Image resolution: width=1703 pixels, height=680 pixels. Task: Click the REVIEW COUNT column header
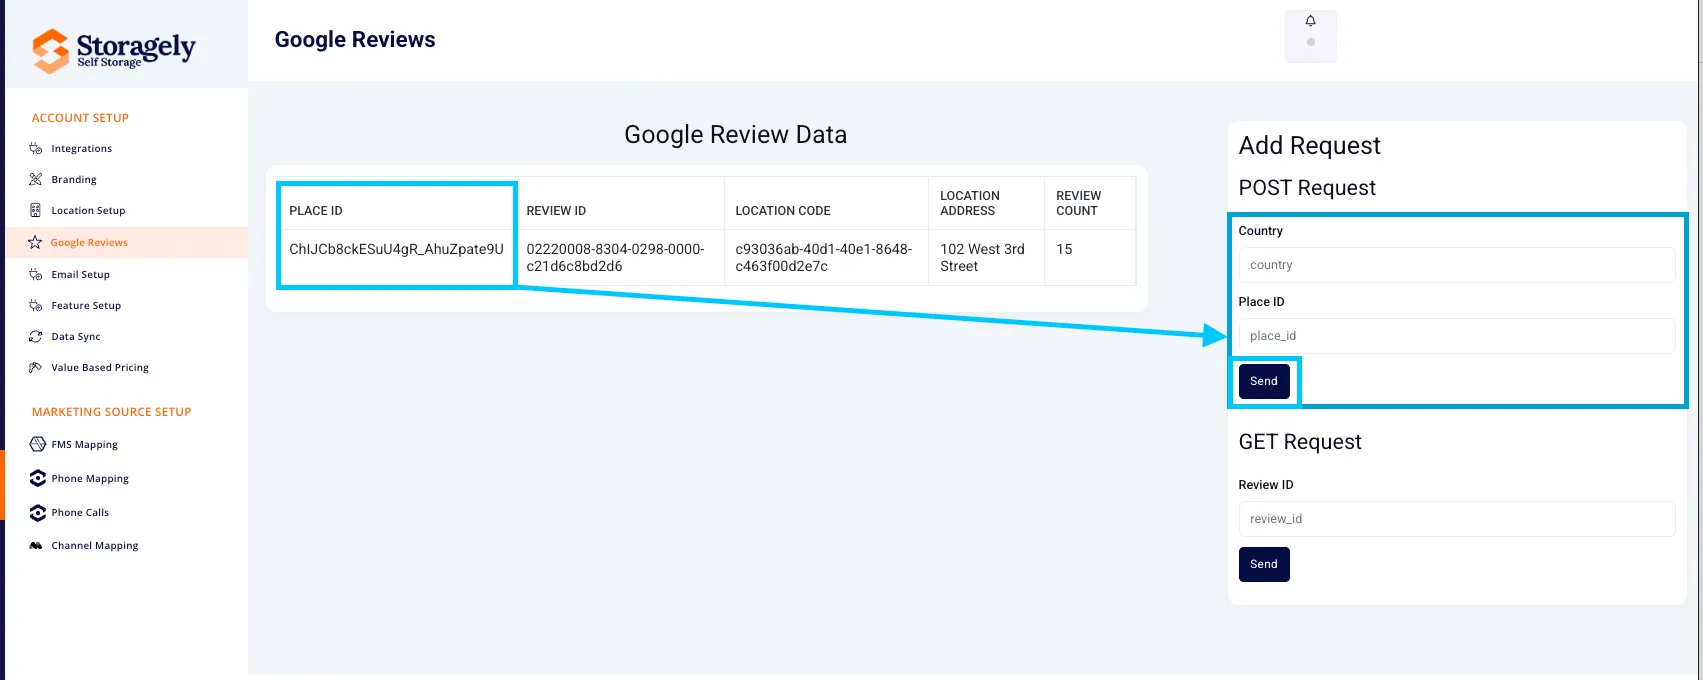click(1078, 203)
